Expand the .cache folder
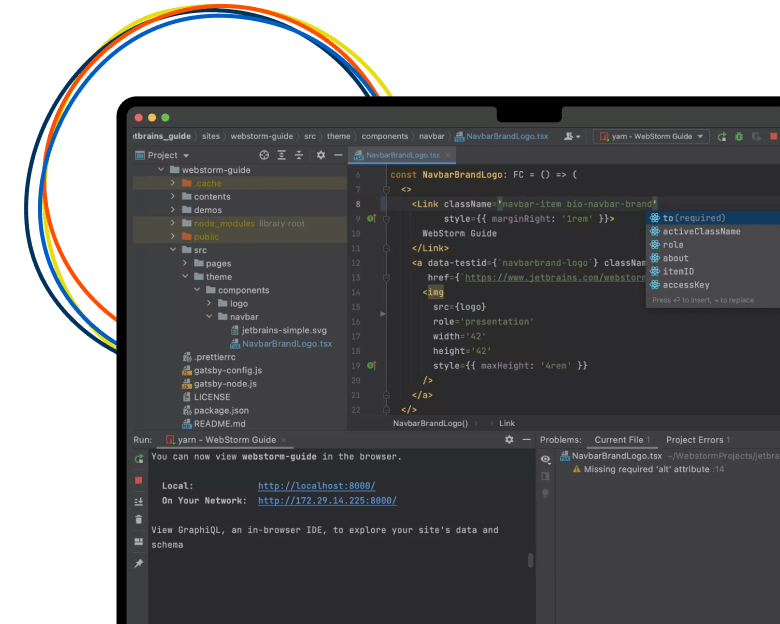The height and width of the screenshot is (624, 780). pos(173,183)
